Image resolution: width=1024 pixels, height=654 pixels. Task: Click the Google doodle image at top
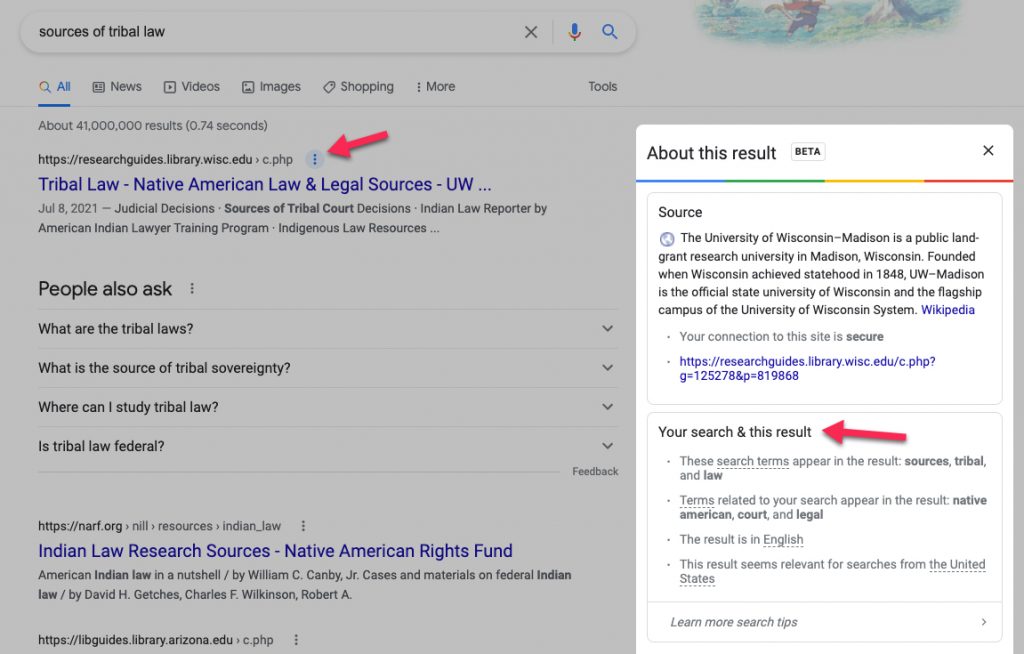pyautogui.click(x=828, y=21)
